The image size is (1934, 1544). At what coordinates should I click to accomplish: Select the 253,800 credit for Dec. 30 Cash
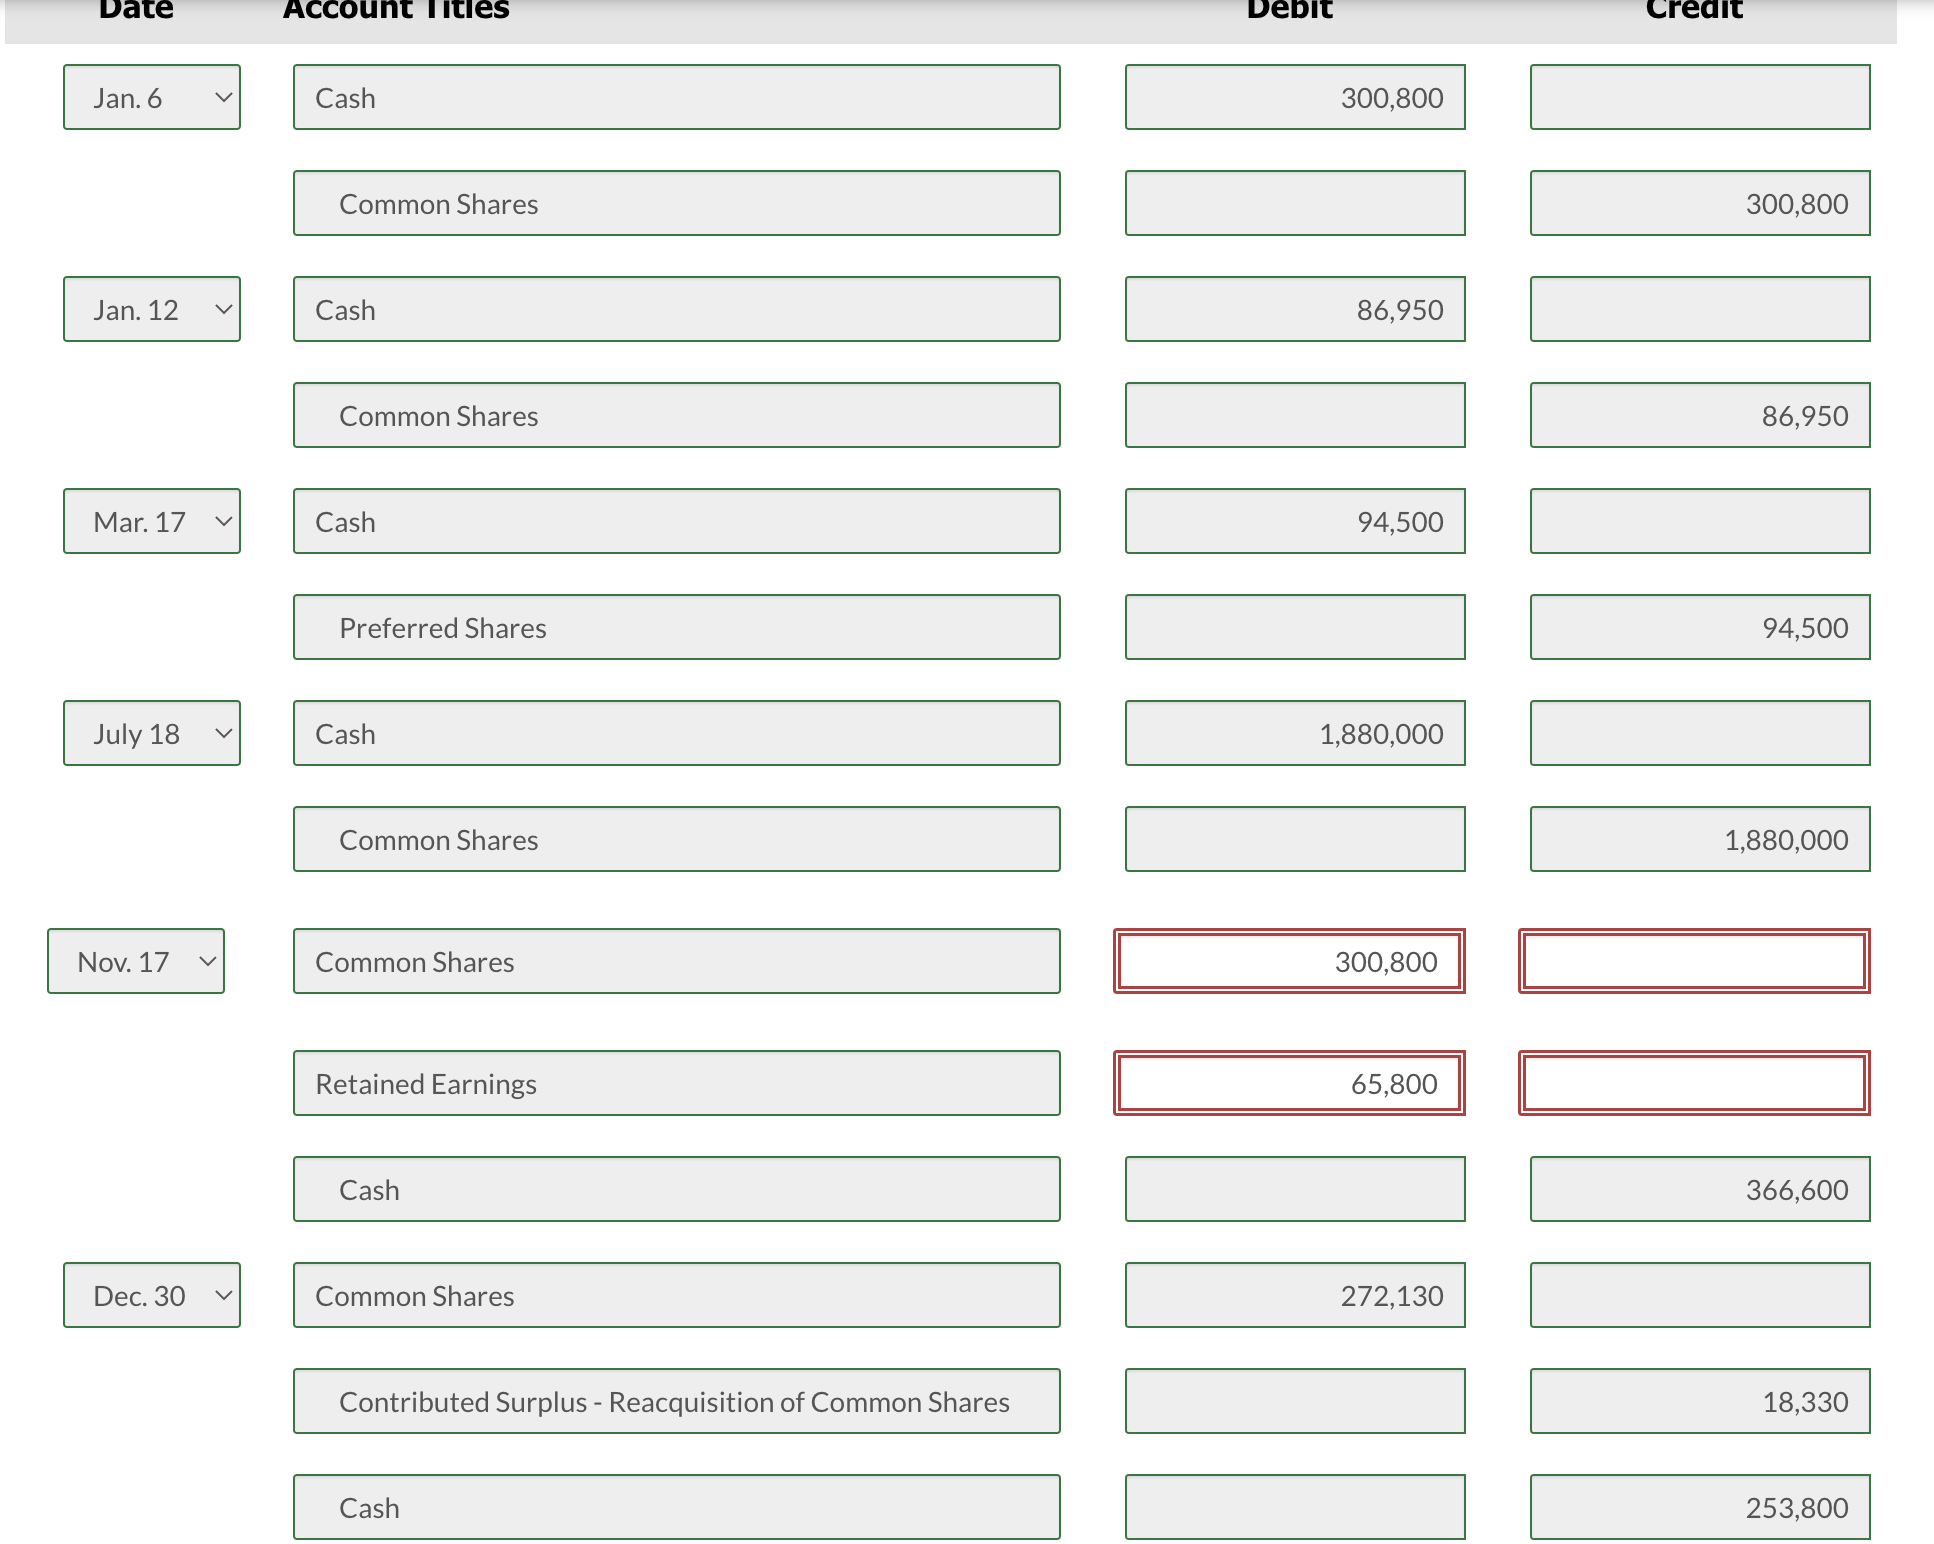coord(1699,1507)
